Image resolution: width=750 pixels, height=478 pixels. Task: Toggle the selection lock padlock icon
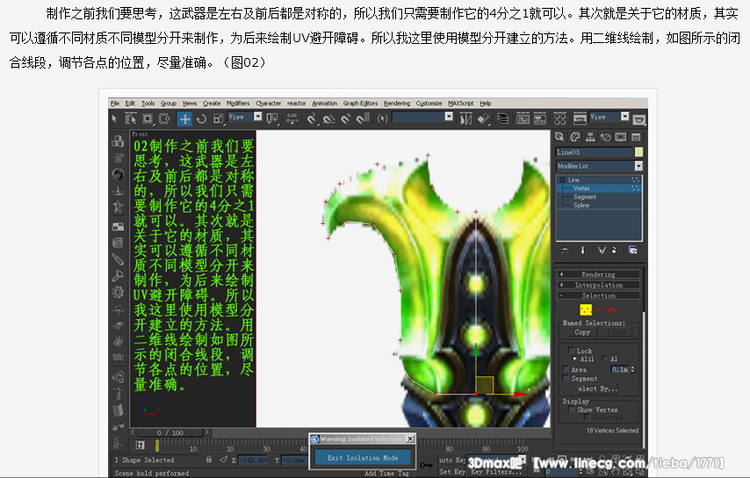click(209, 459)
